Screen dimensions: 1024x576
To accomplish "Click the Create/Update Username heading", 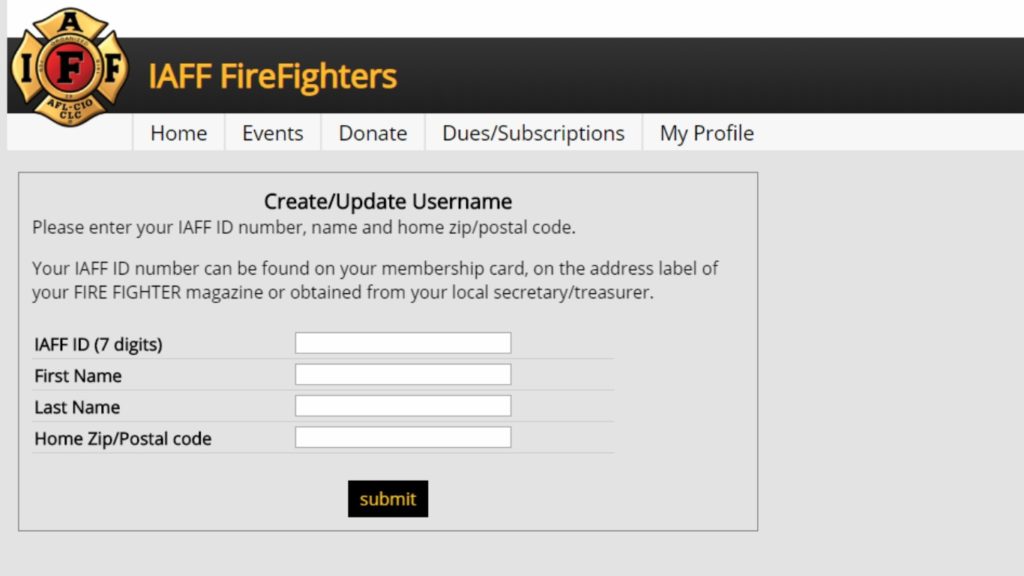I will tap(387, 202).
